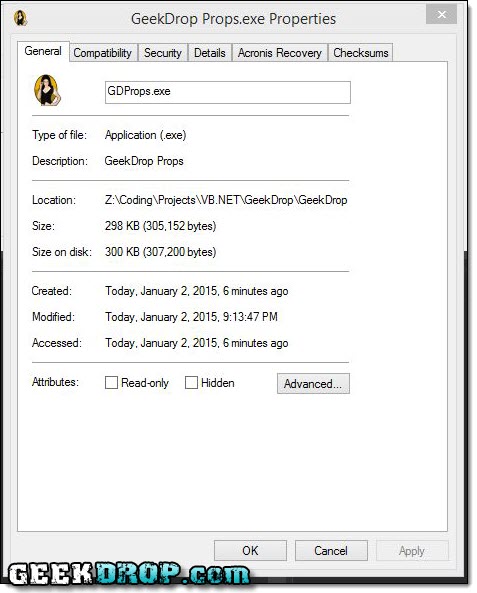The height and width of the screenshot is (593, 477).
Task: Switch to the General tab
Action: coord(43,51)
